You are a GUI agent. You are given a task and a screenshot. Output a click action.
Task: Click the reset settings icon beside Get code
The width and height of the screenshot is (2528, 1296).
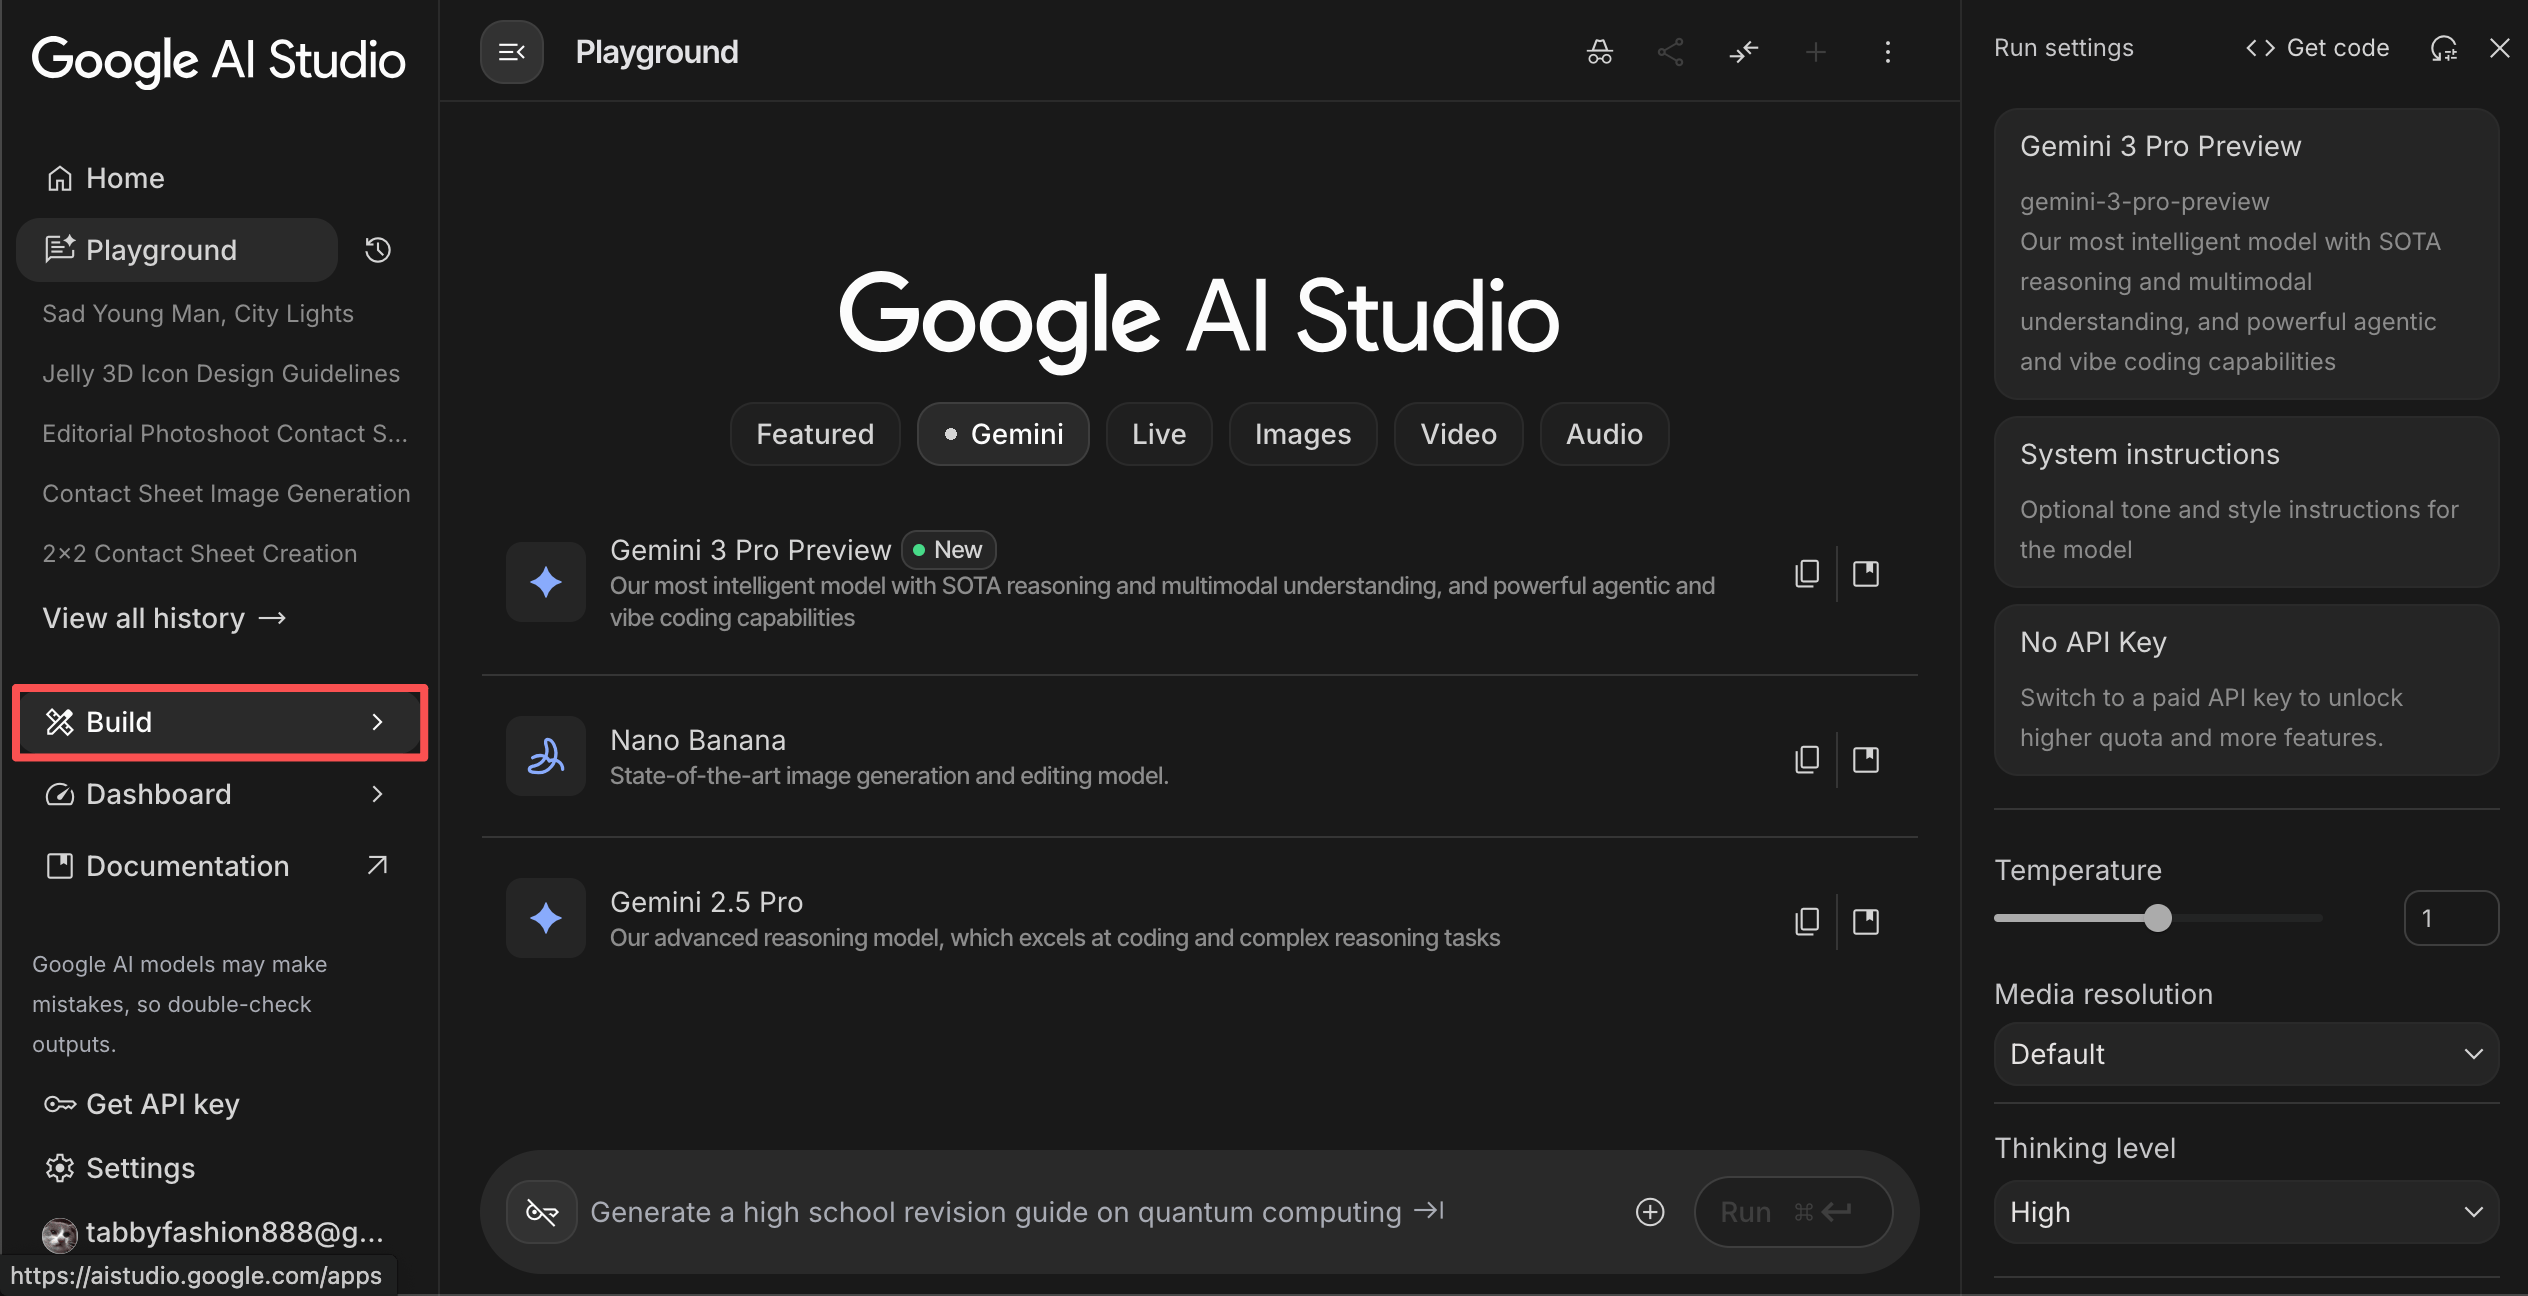2443,48
